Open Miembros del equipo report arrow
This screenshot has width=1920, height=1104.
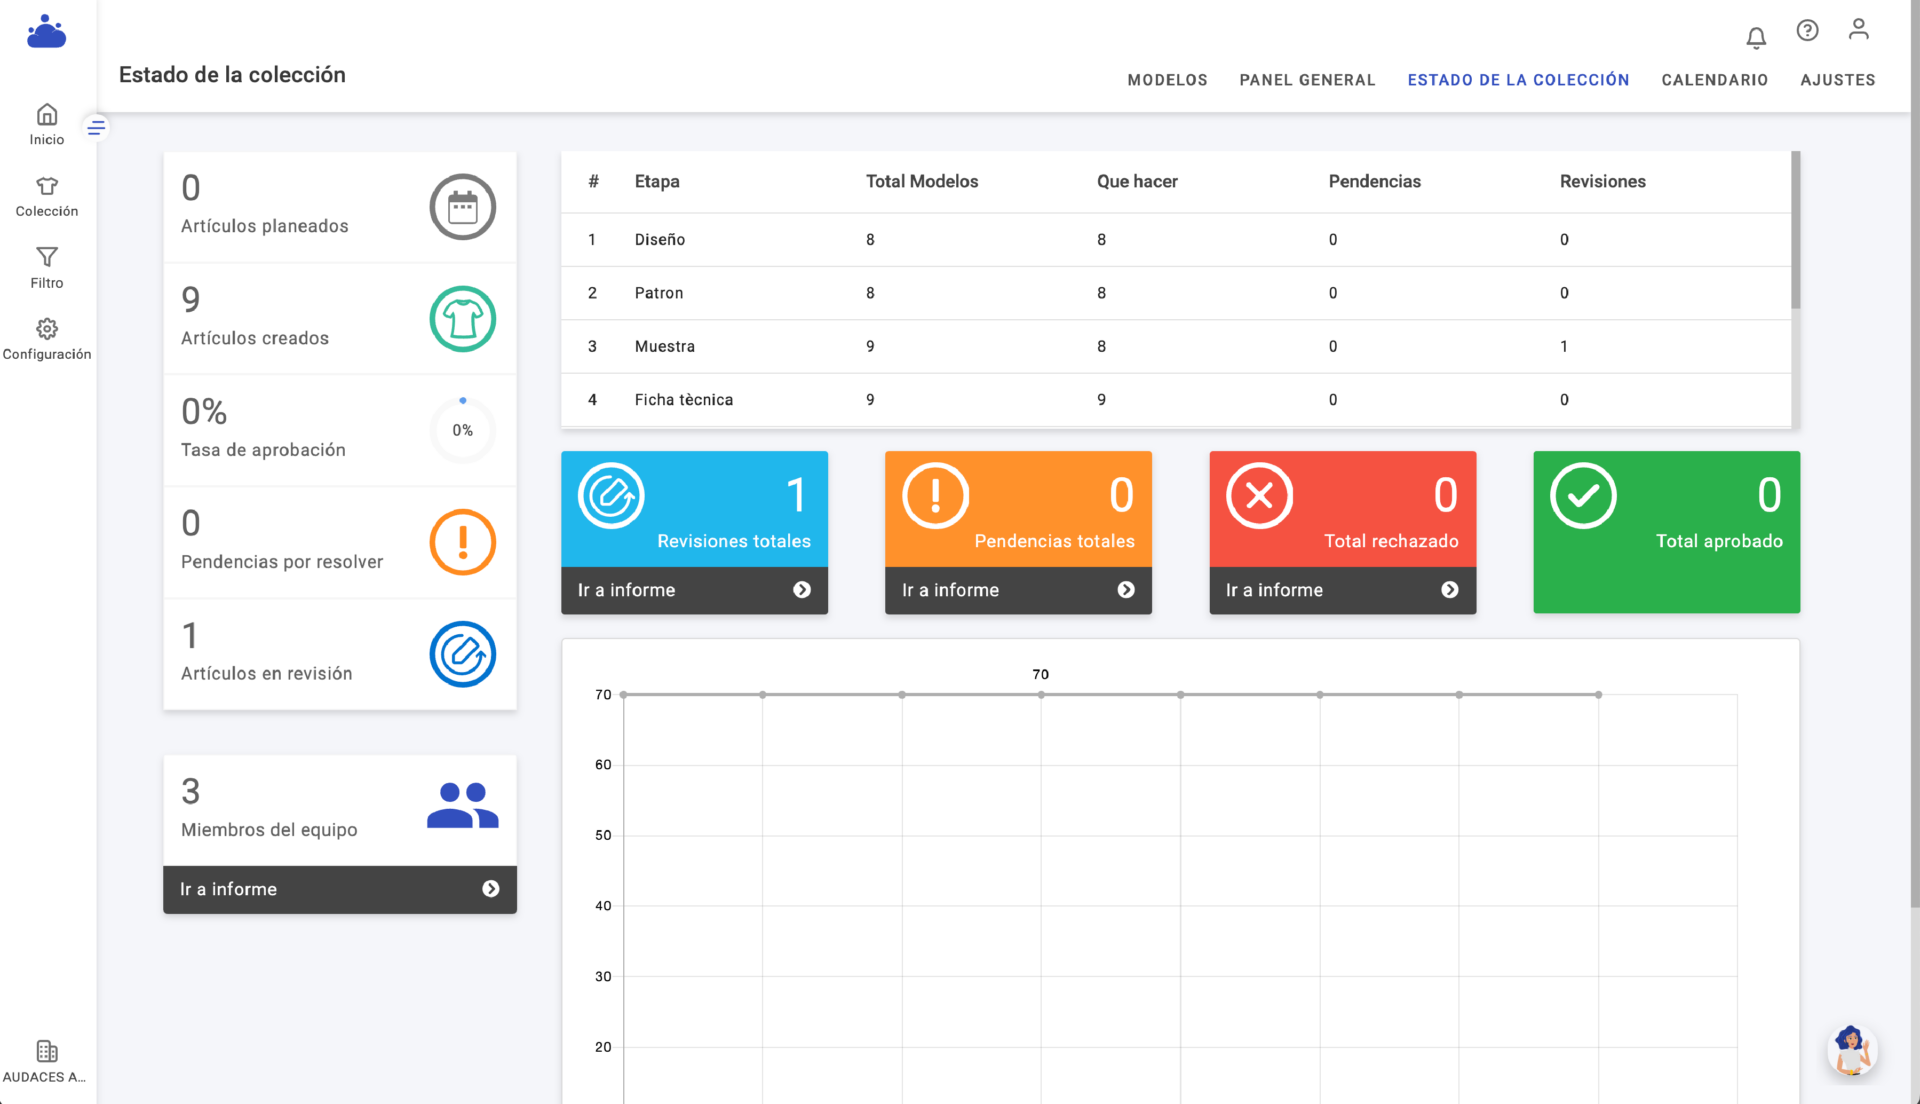[x=490, y=889]
